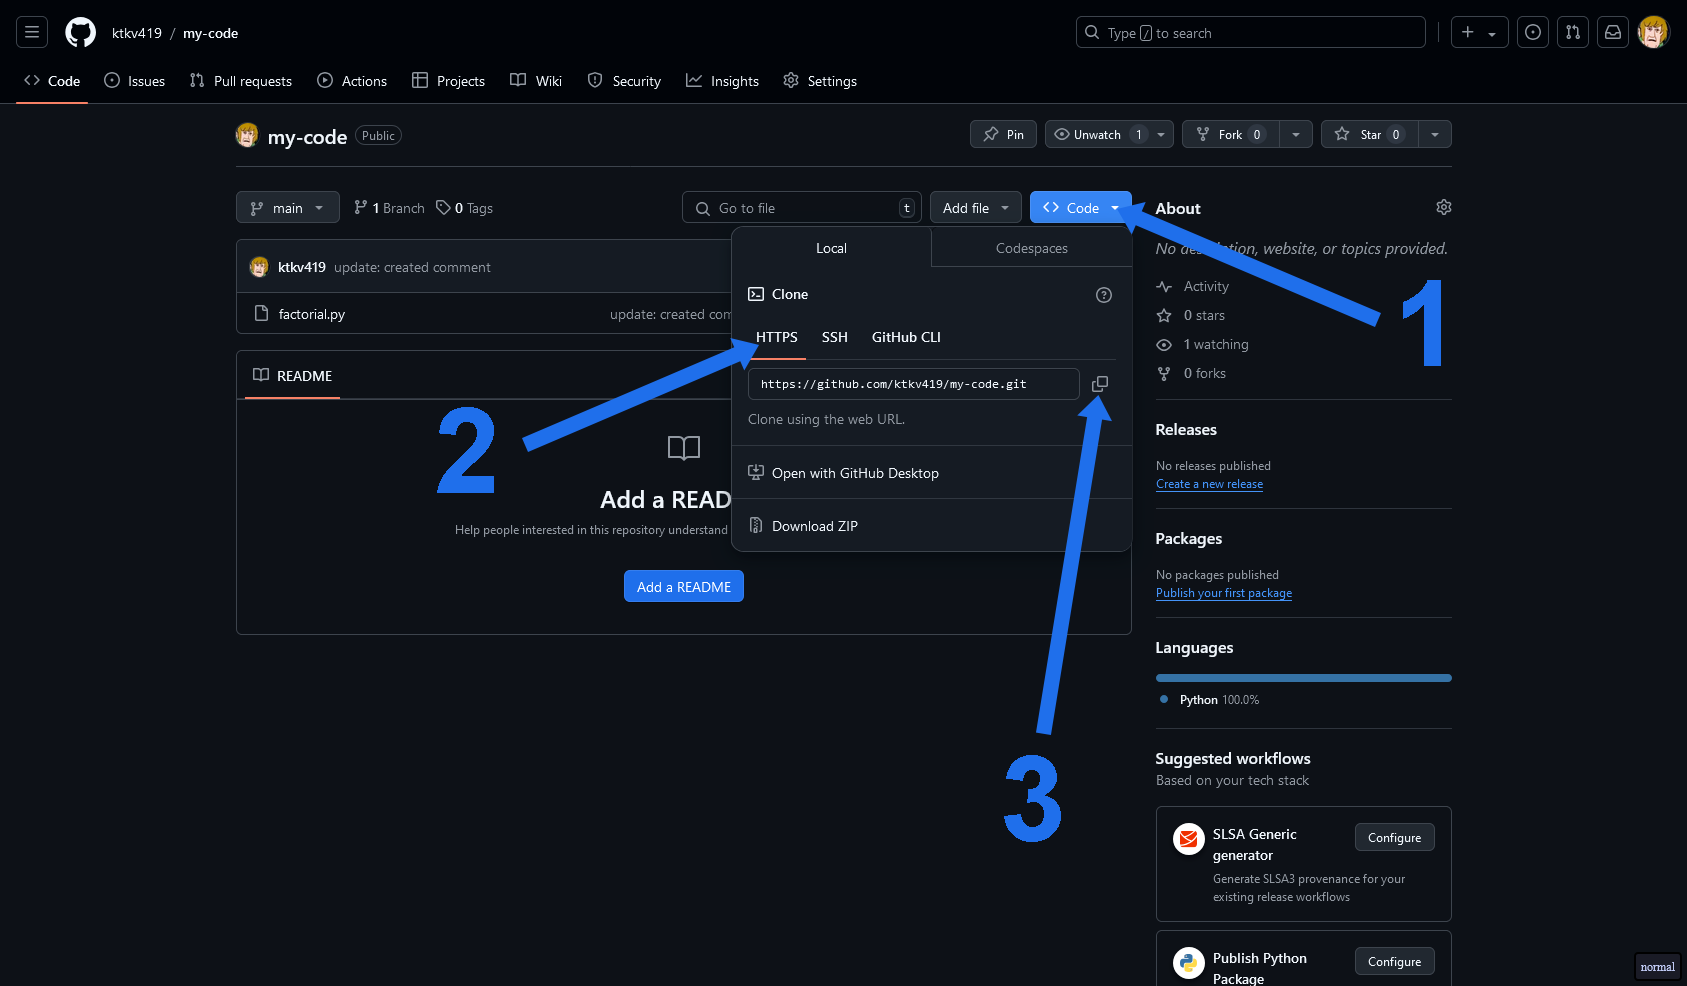Screen dimensions: 1687x986
Task: Select the SSH clone option
Action: click(835, 337)
